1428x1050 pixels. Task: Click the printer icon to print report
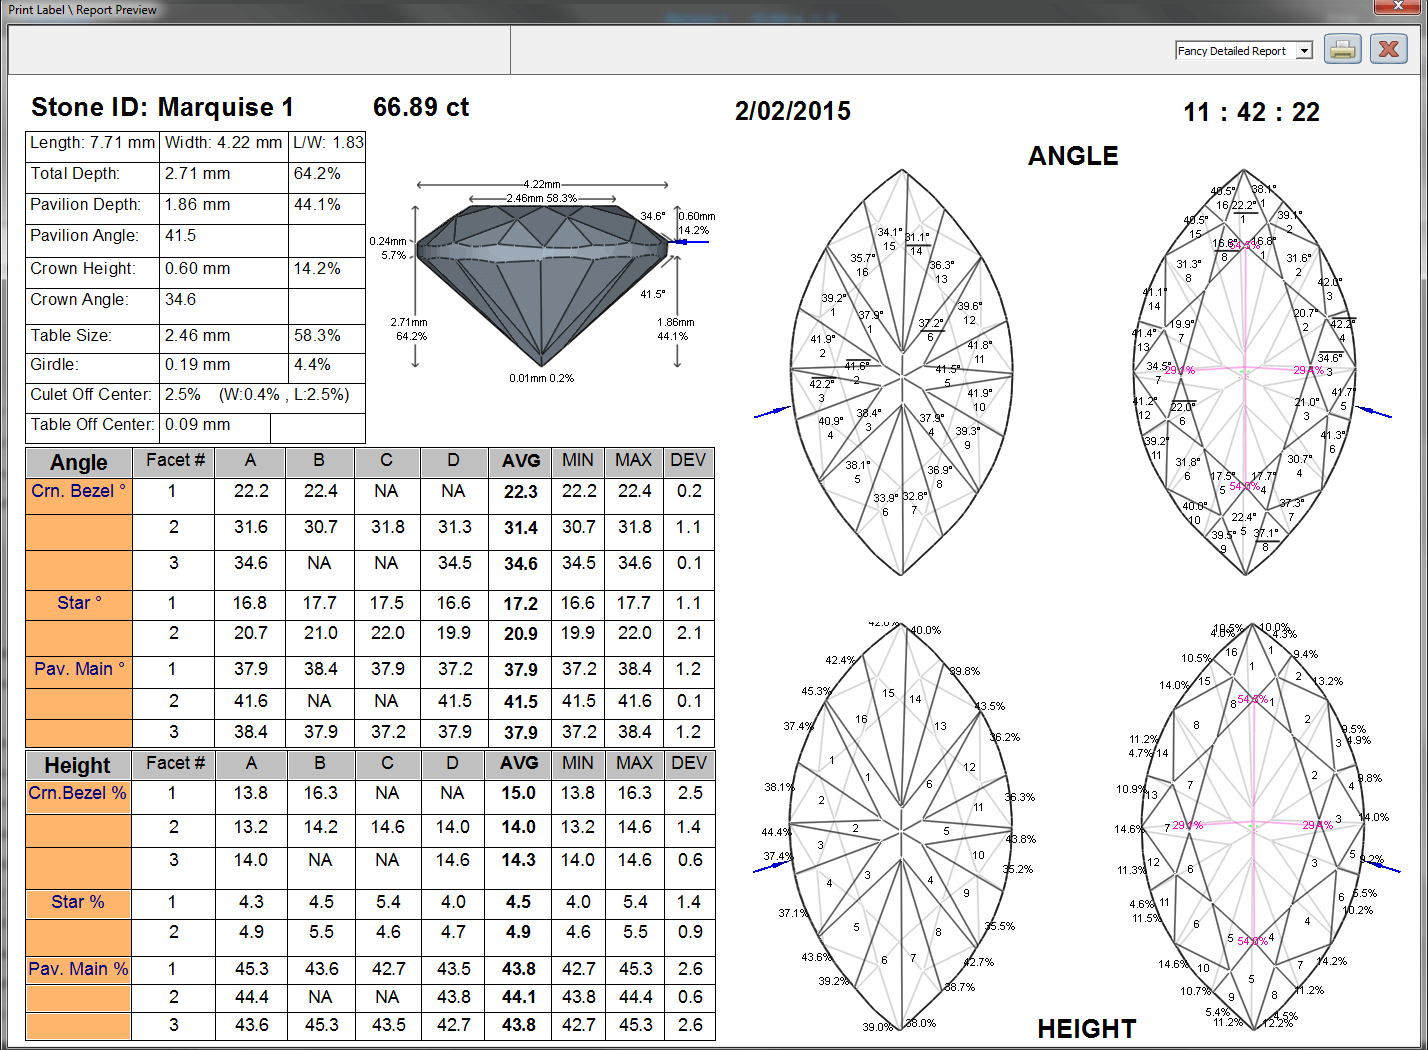pyautogui.click(x=1342, y=48)
